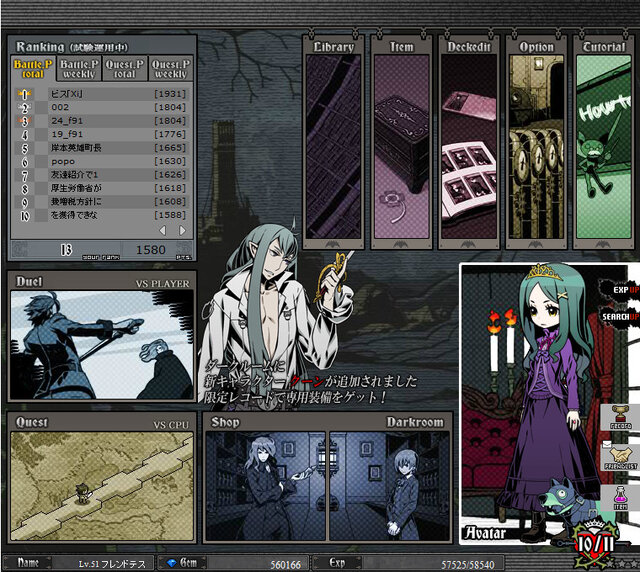Click ranking row 24_f91
Image resolution: width=640 pixels, height=572 pixels.
[x=102, y=121]
